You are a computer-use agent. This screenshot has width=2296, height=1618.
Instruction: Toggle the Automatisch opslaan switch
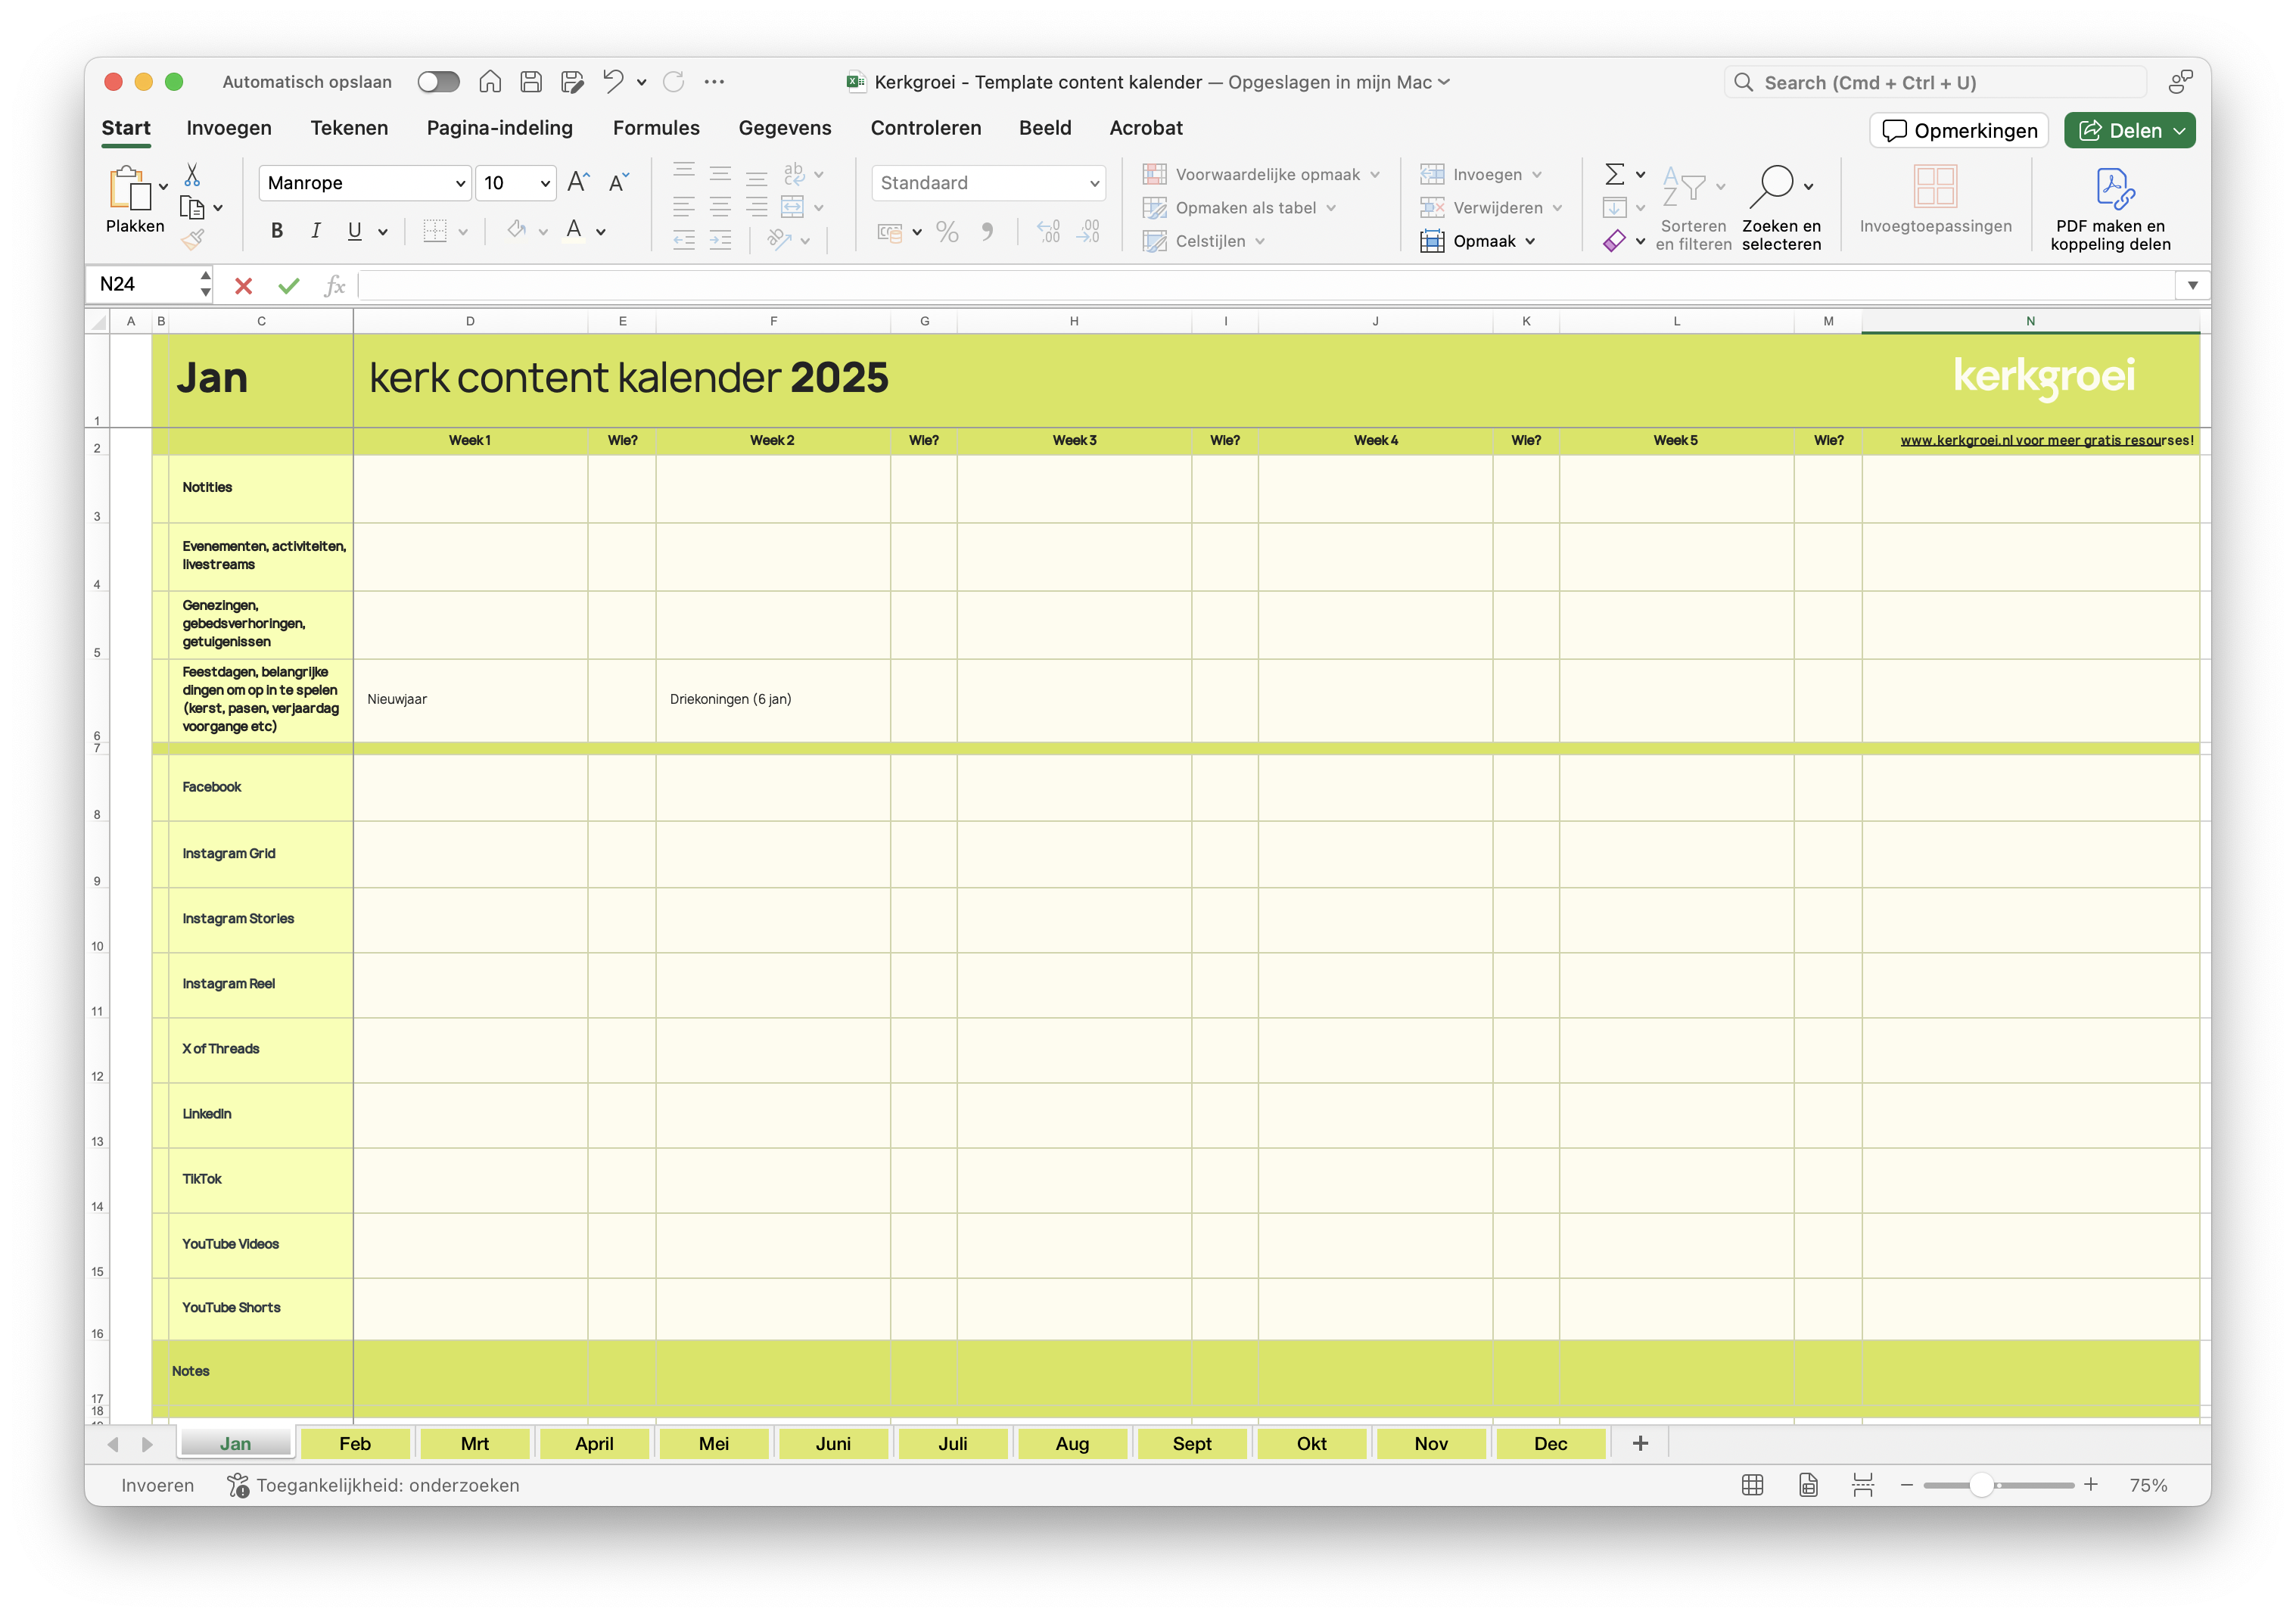point(438,82)
